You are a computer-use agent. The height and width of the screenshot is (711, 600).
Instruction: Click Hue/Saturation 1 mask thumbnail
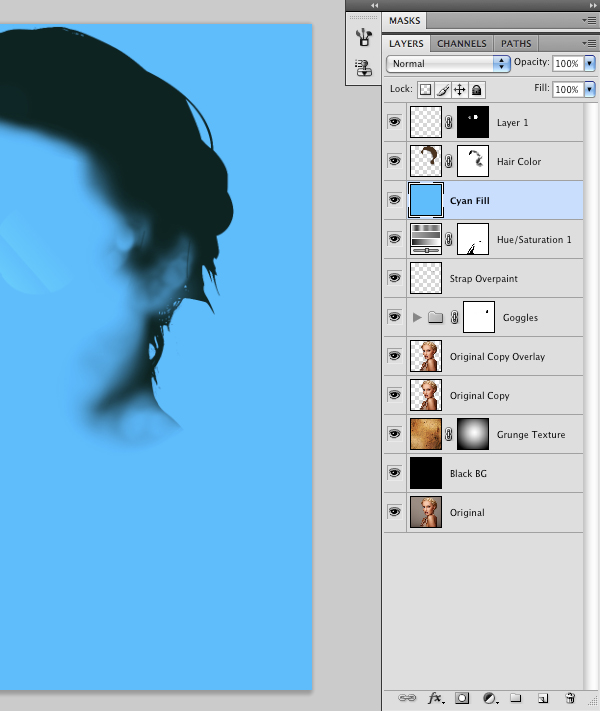[x=473, y=239]
